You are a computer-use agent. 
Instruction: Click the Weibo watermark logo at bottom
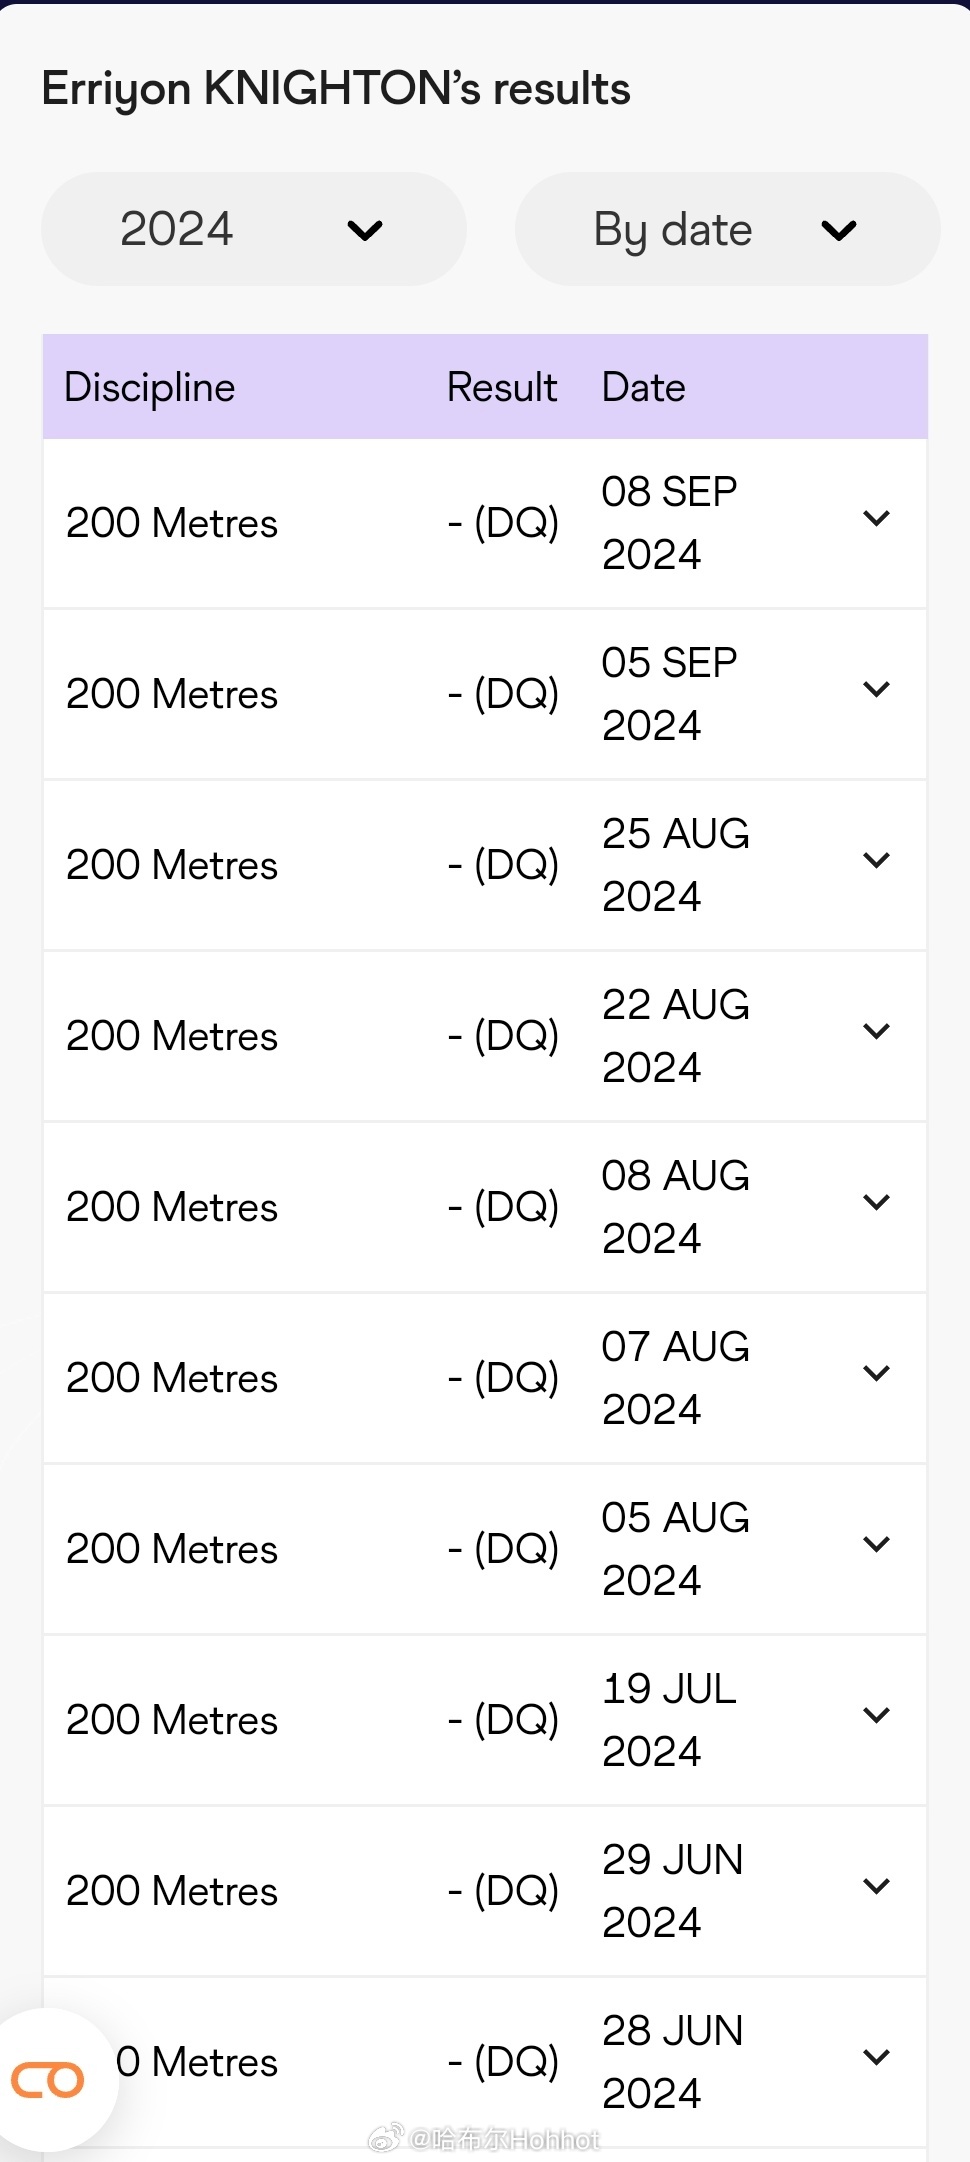point(387,2139)
